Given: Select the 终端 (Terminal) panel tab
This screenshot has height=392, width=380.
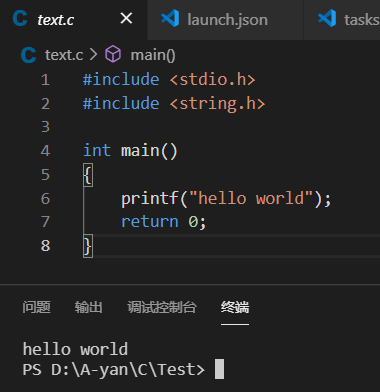Looking at the screenshot, I should tap(235, 307).
